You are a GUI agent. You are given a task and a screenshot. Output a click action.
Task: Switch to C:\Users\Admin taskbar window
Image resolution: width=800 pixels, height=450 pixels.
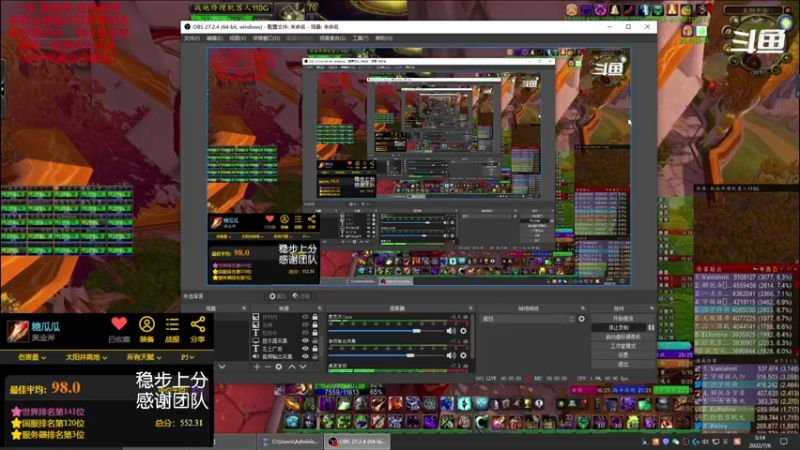pos(290,442)
